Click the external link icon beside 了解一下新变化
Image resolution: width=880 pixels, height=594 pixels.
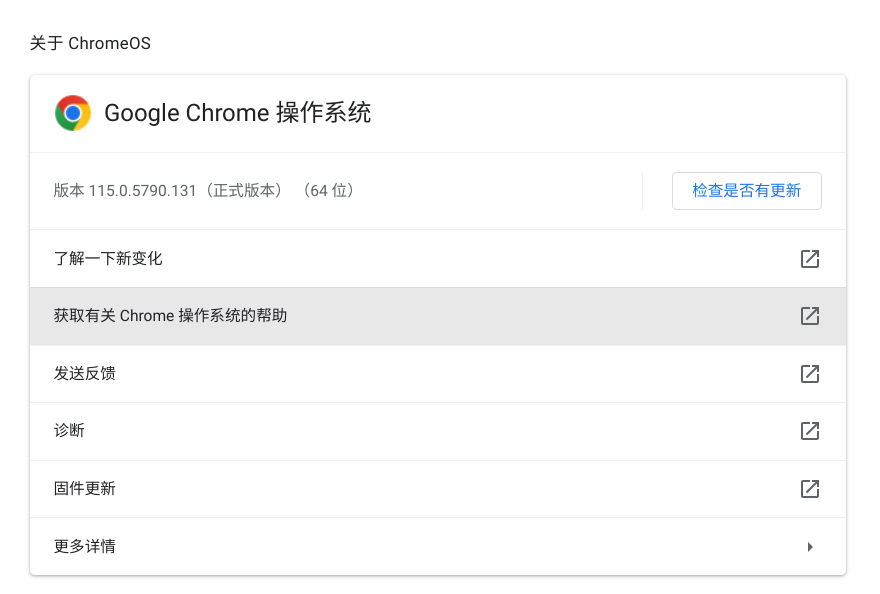(809, 258)
